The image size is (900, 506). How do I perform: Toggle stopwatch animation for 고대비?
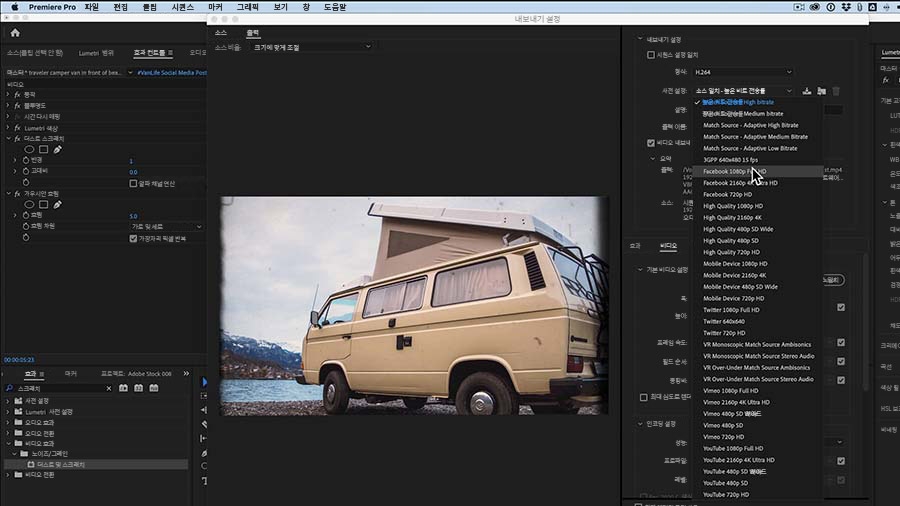point(26,171)
